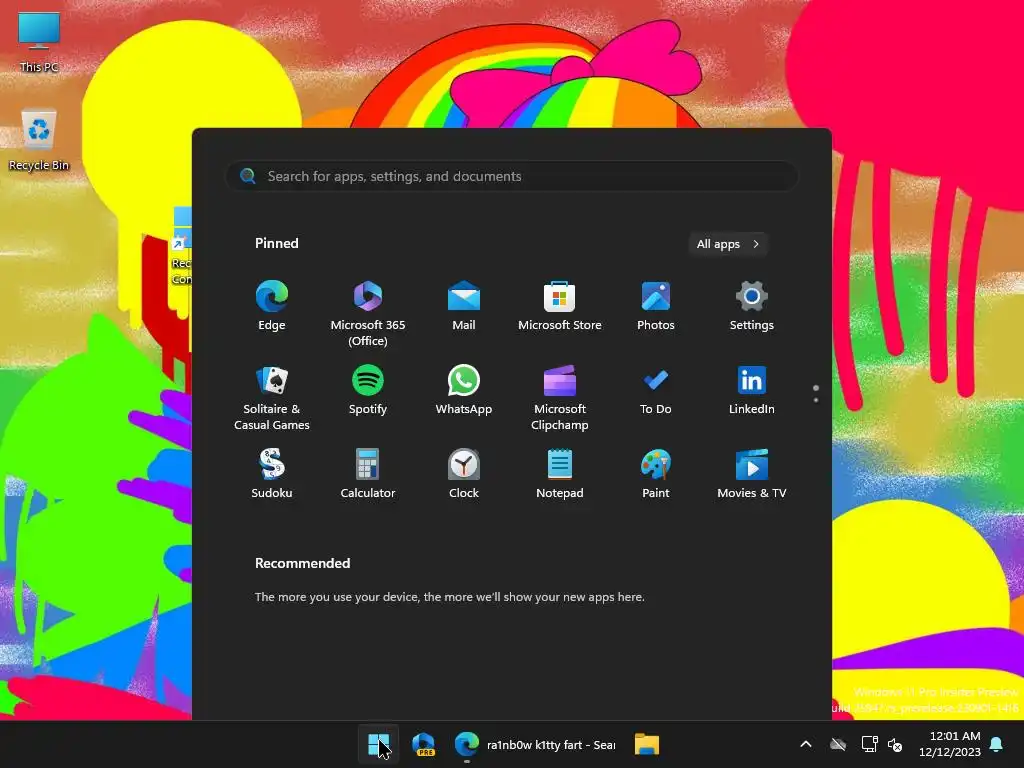Open the LinkedIn pinned app
Image resolution: width=1024 pixels, height=768 pixels.
pos(752,390)
